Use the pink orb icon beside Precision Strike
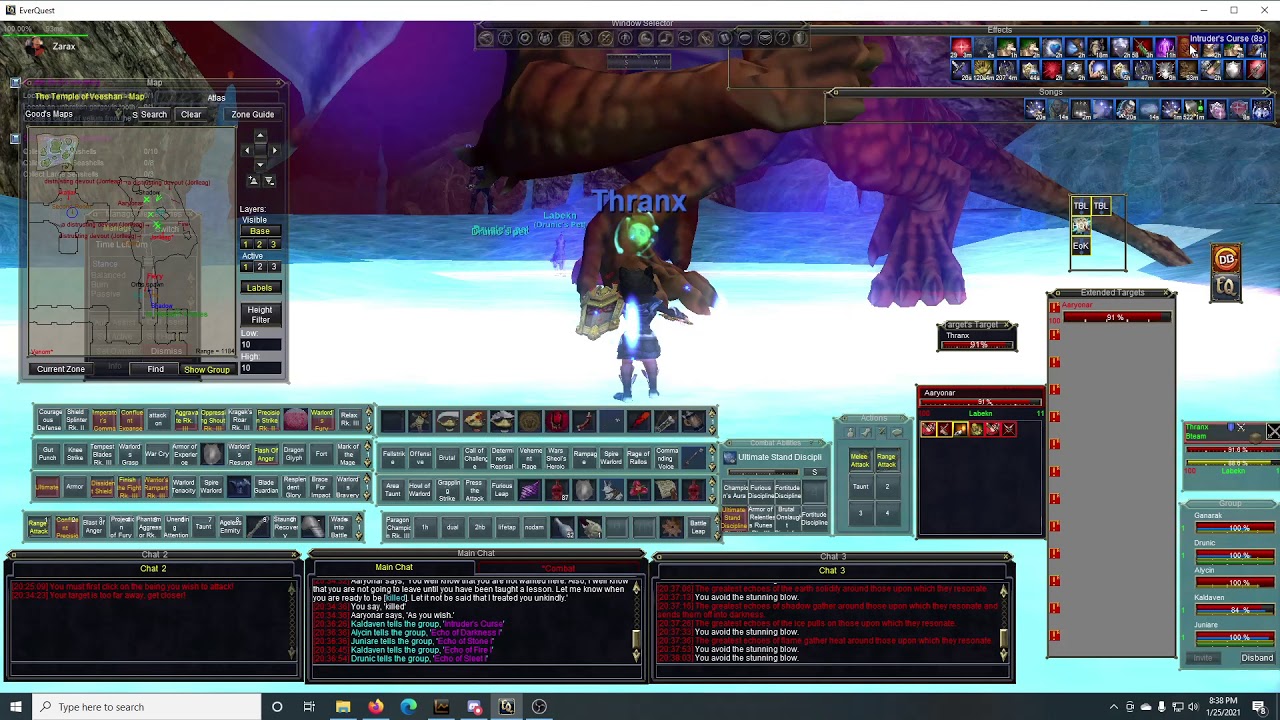 point(295,420)
